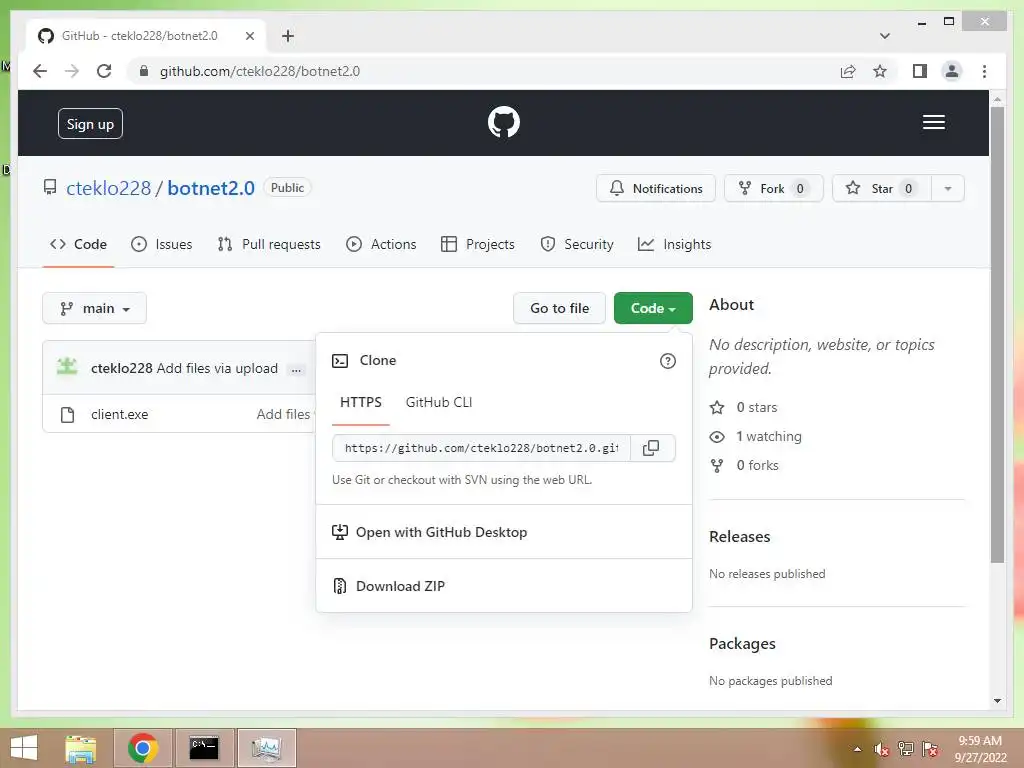1024x768 pixels.
Task: Open the Clone help question-mark icon
Action: point(667,361)
